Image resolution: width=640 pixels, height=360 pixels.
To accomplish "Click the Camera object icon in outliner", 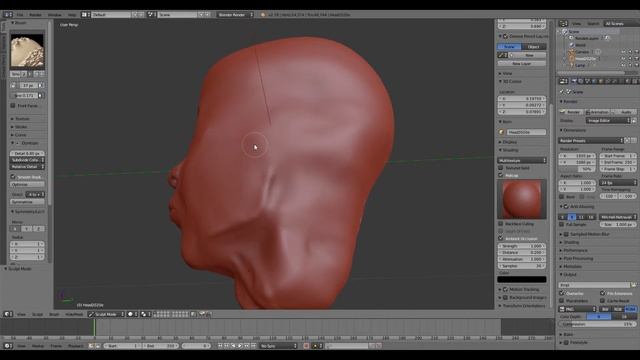I will coord(571,52).
